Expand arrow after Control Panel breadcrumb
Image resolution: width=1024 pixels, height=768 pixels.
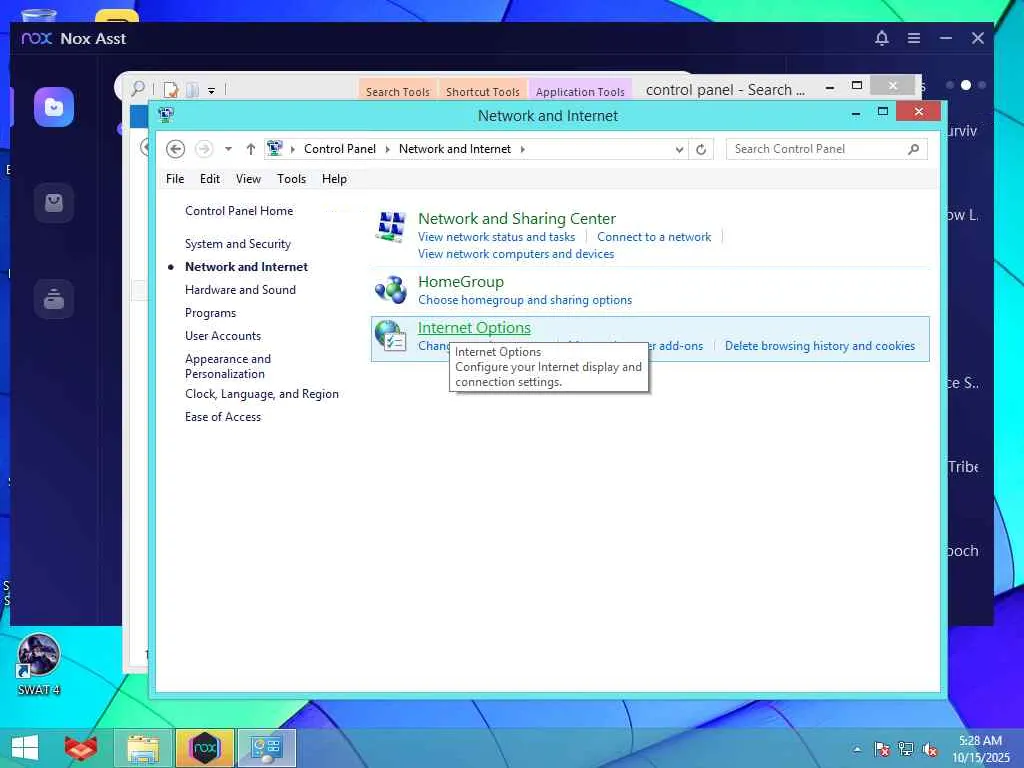click(x=387, y=150)
